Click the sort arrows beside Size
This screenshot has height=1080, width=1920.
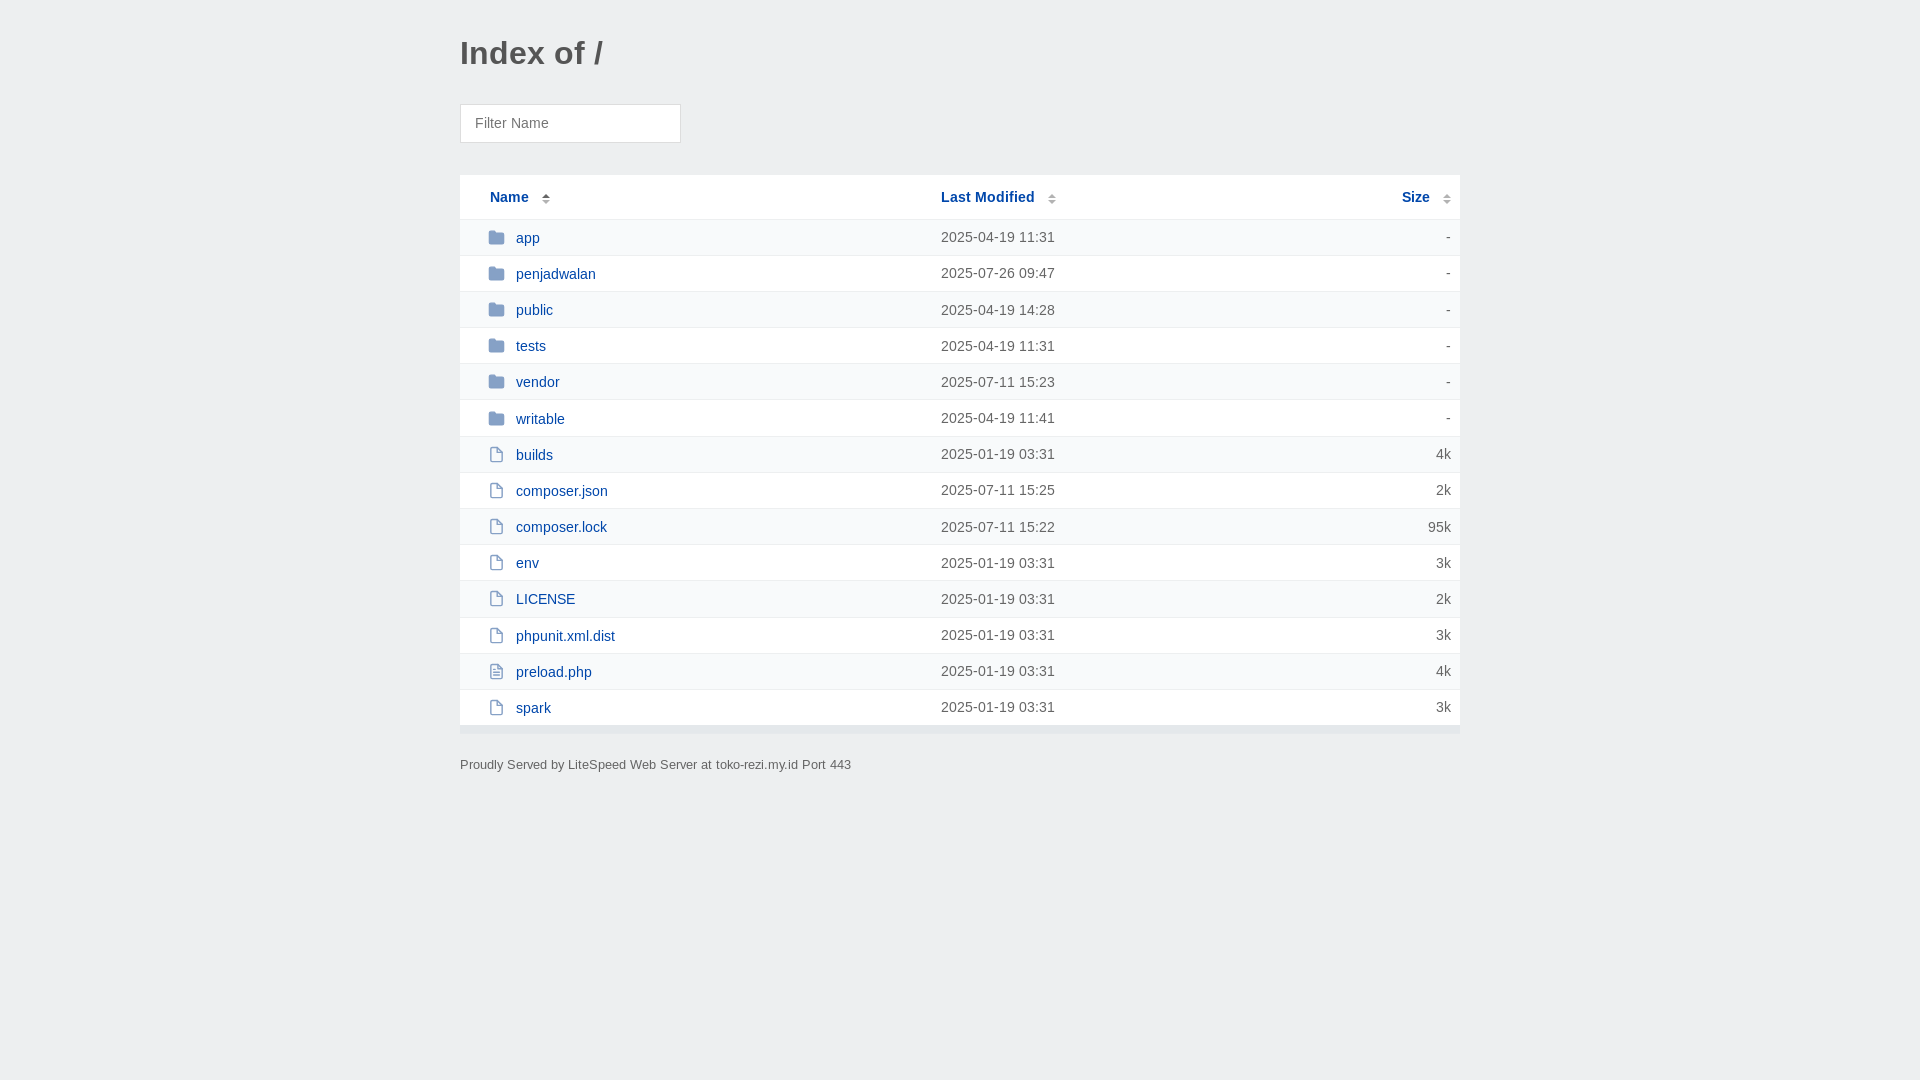[1447, 198]
